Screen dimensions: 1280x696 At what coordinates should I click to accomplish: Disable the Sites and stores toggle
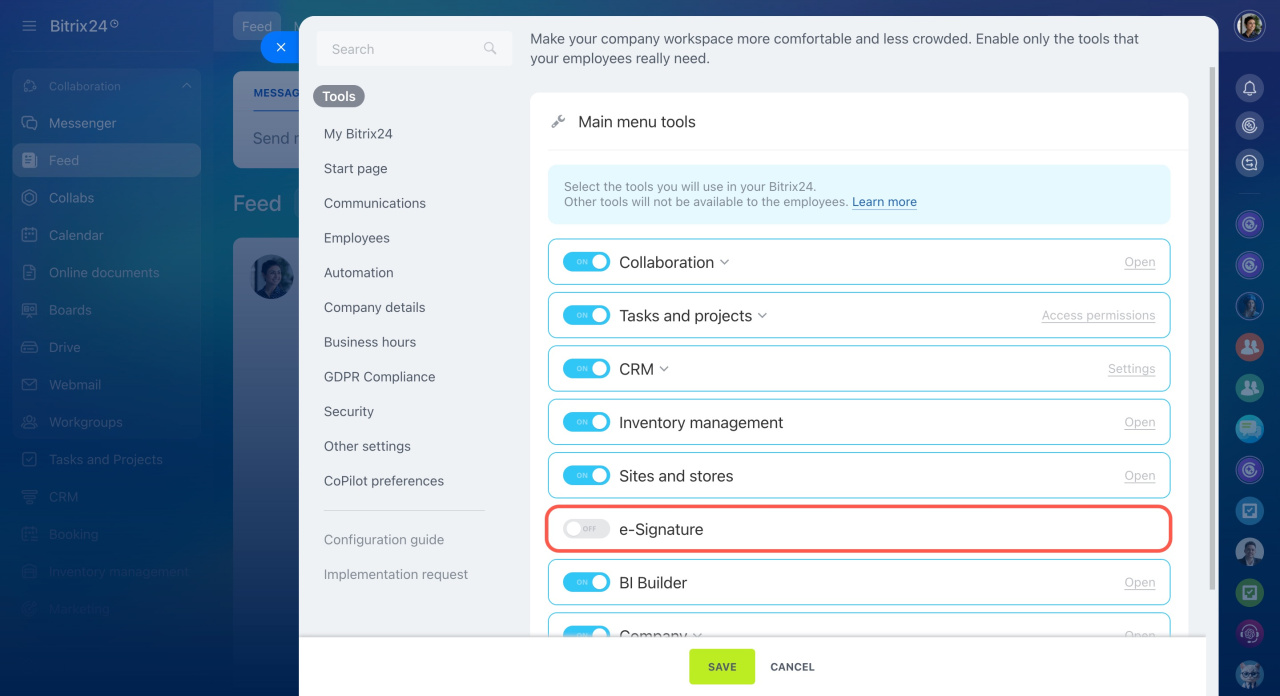click(586, 475)
